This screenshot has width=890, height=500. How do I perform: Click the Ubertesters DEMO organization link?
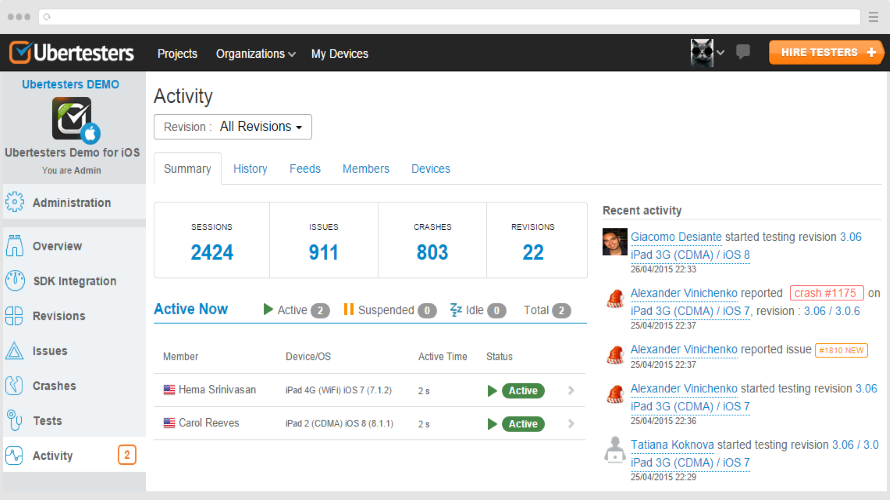[70, 84]
